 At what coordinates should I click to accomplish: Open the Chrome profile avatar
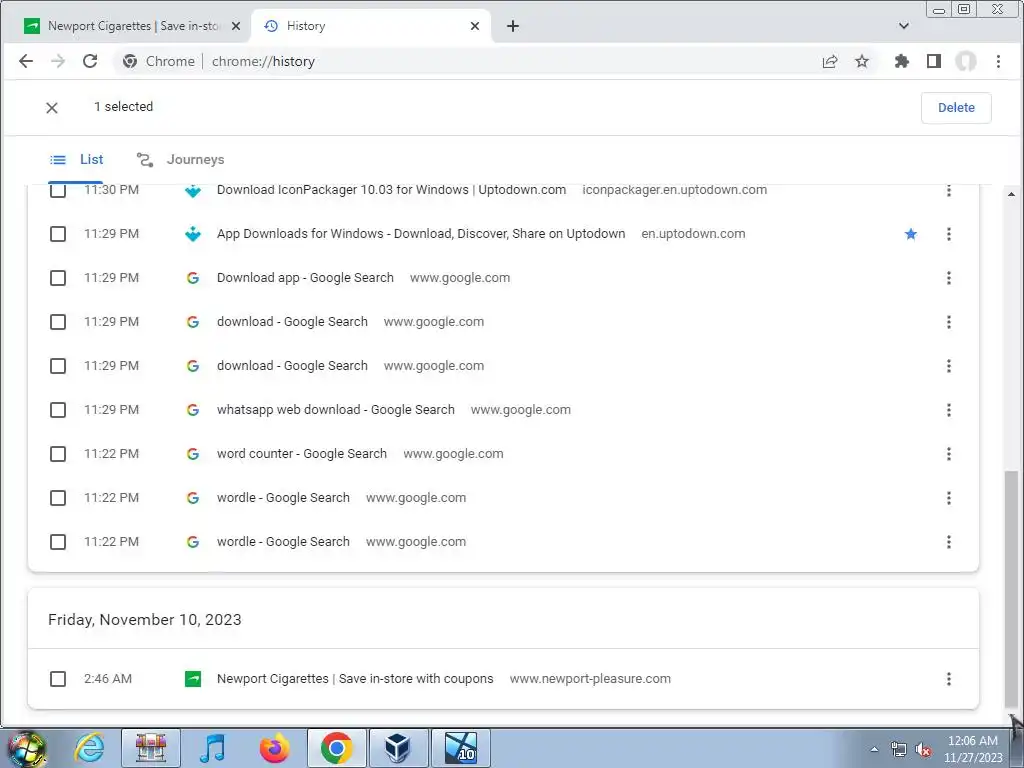click(x=966, y=61)
